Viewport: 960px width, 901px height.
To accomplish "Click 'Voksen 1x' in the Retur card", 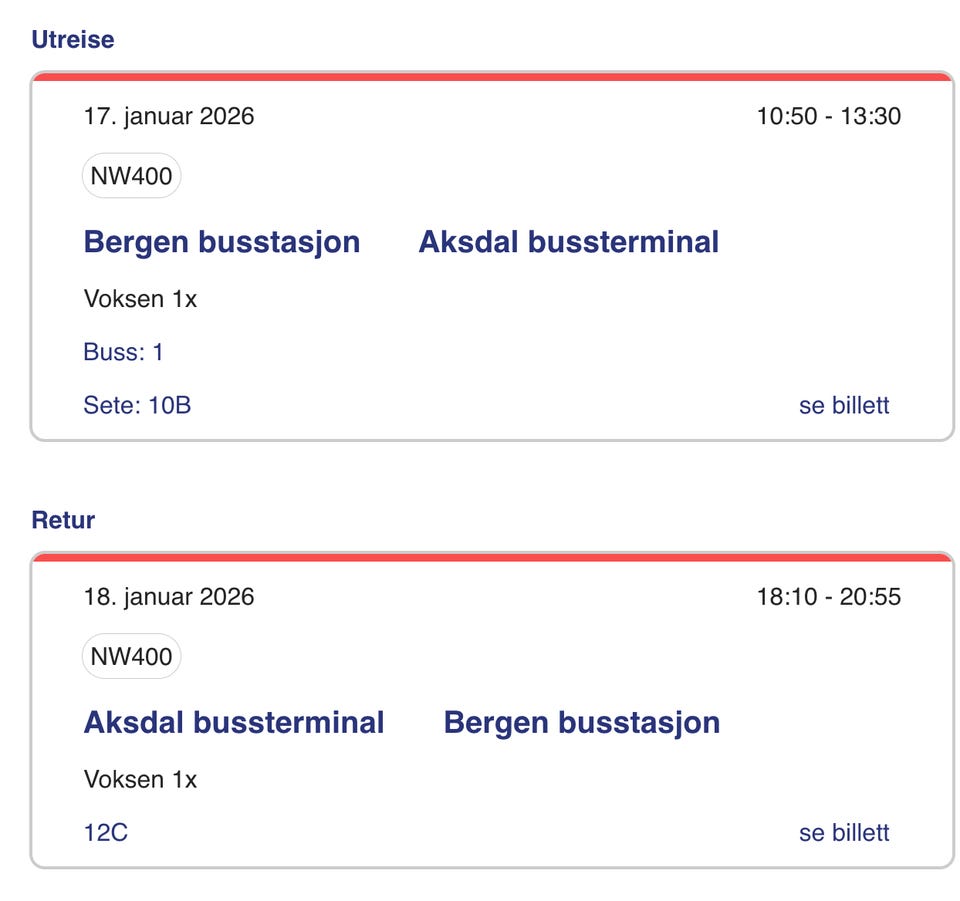I will [x=140, y=779].
